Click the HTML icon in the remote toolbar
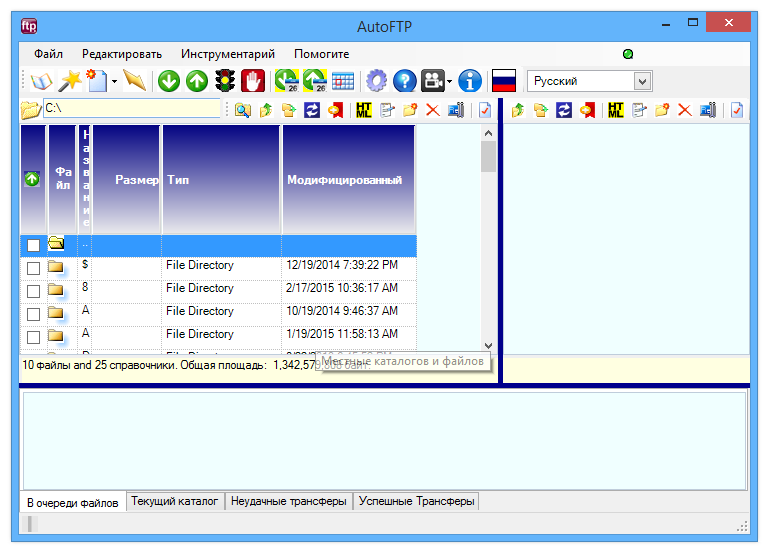The image size is (771, 553). click(x=616, y=110)
